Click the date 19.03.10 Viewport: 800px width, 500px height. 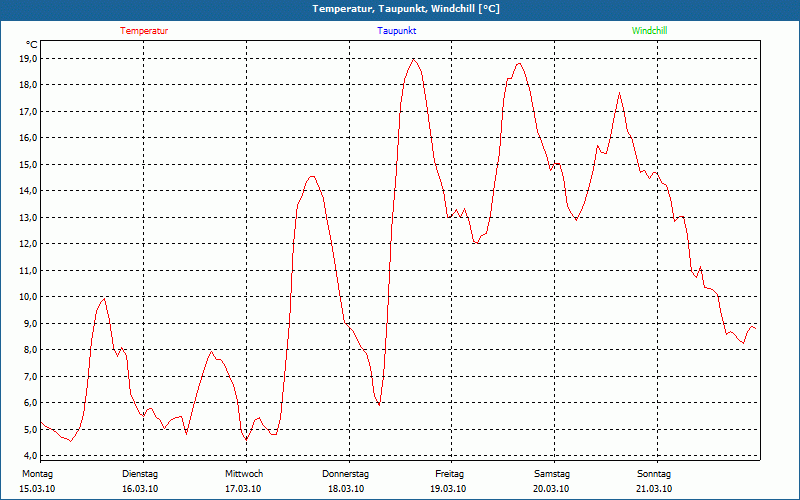[448, 489]
